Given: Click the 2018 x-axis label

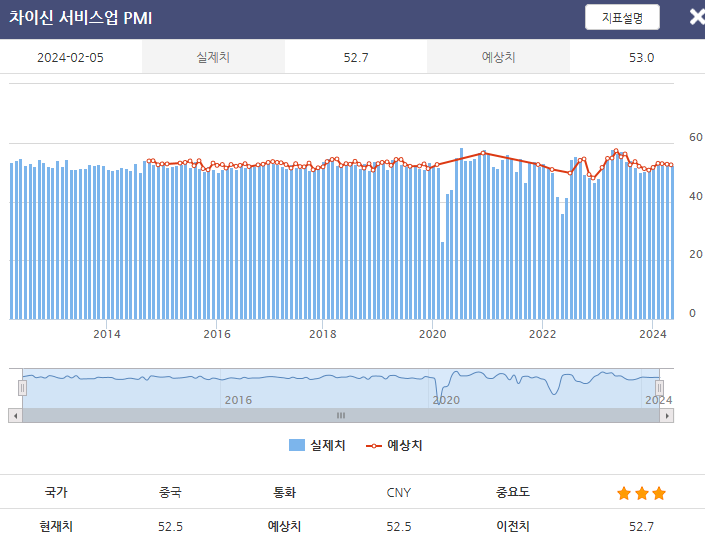Looking at the screenshot, I should coord(322,334).
